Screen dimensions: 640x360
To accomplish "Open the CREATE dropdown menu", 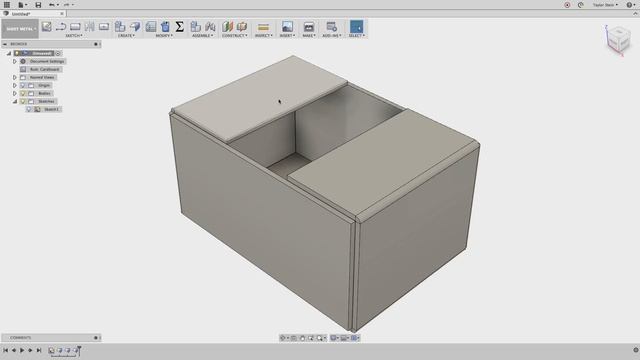I will coord(126,36).
